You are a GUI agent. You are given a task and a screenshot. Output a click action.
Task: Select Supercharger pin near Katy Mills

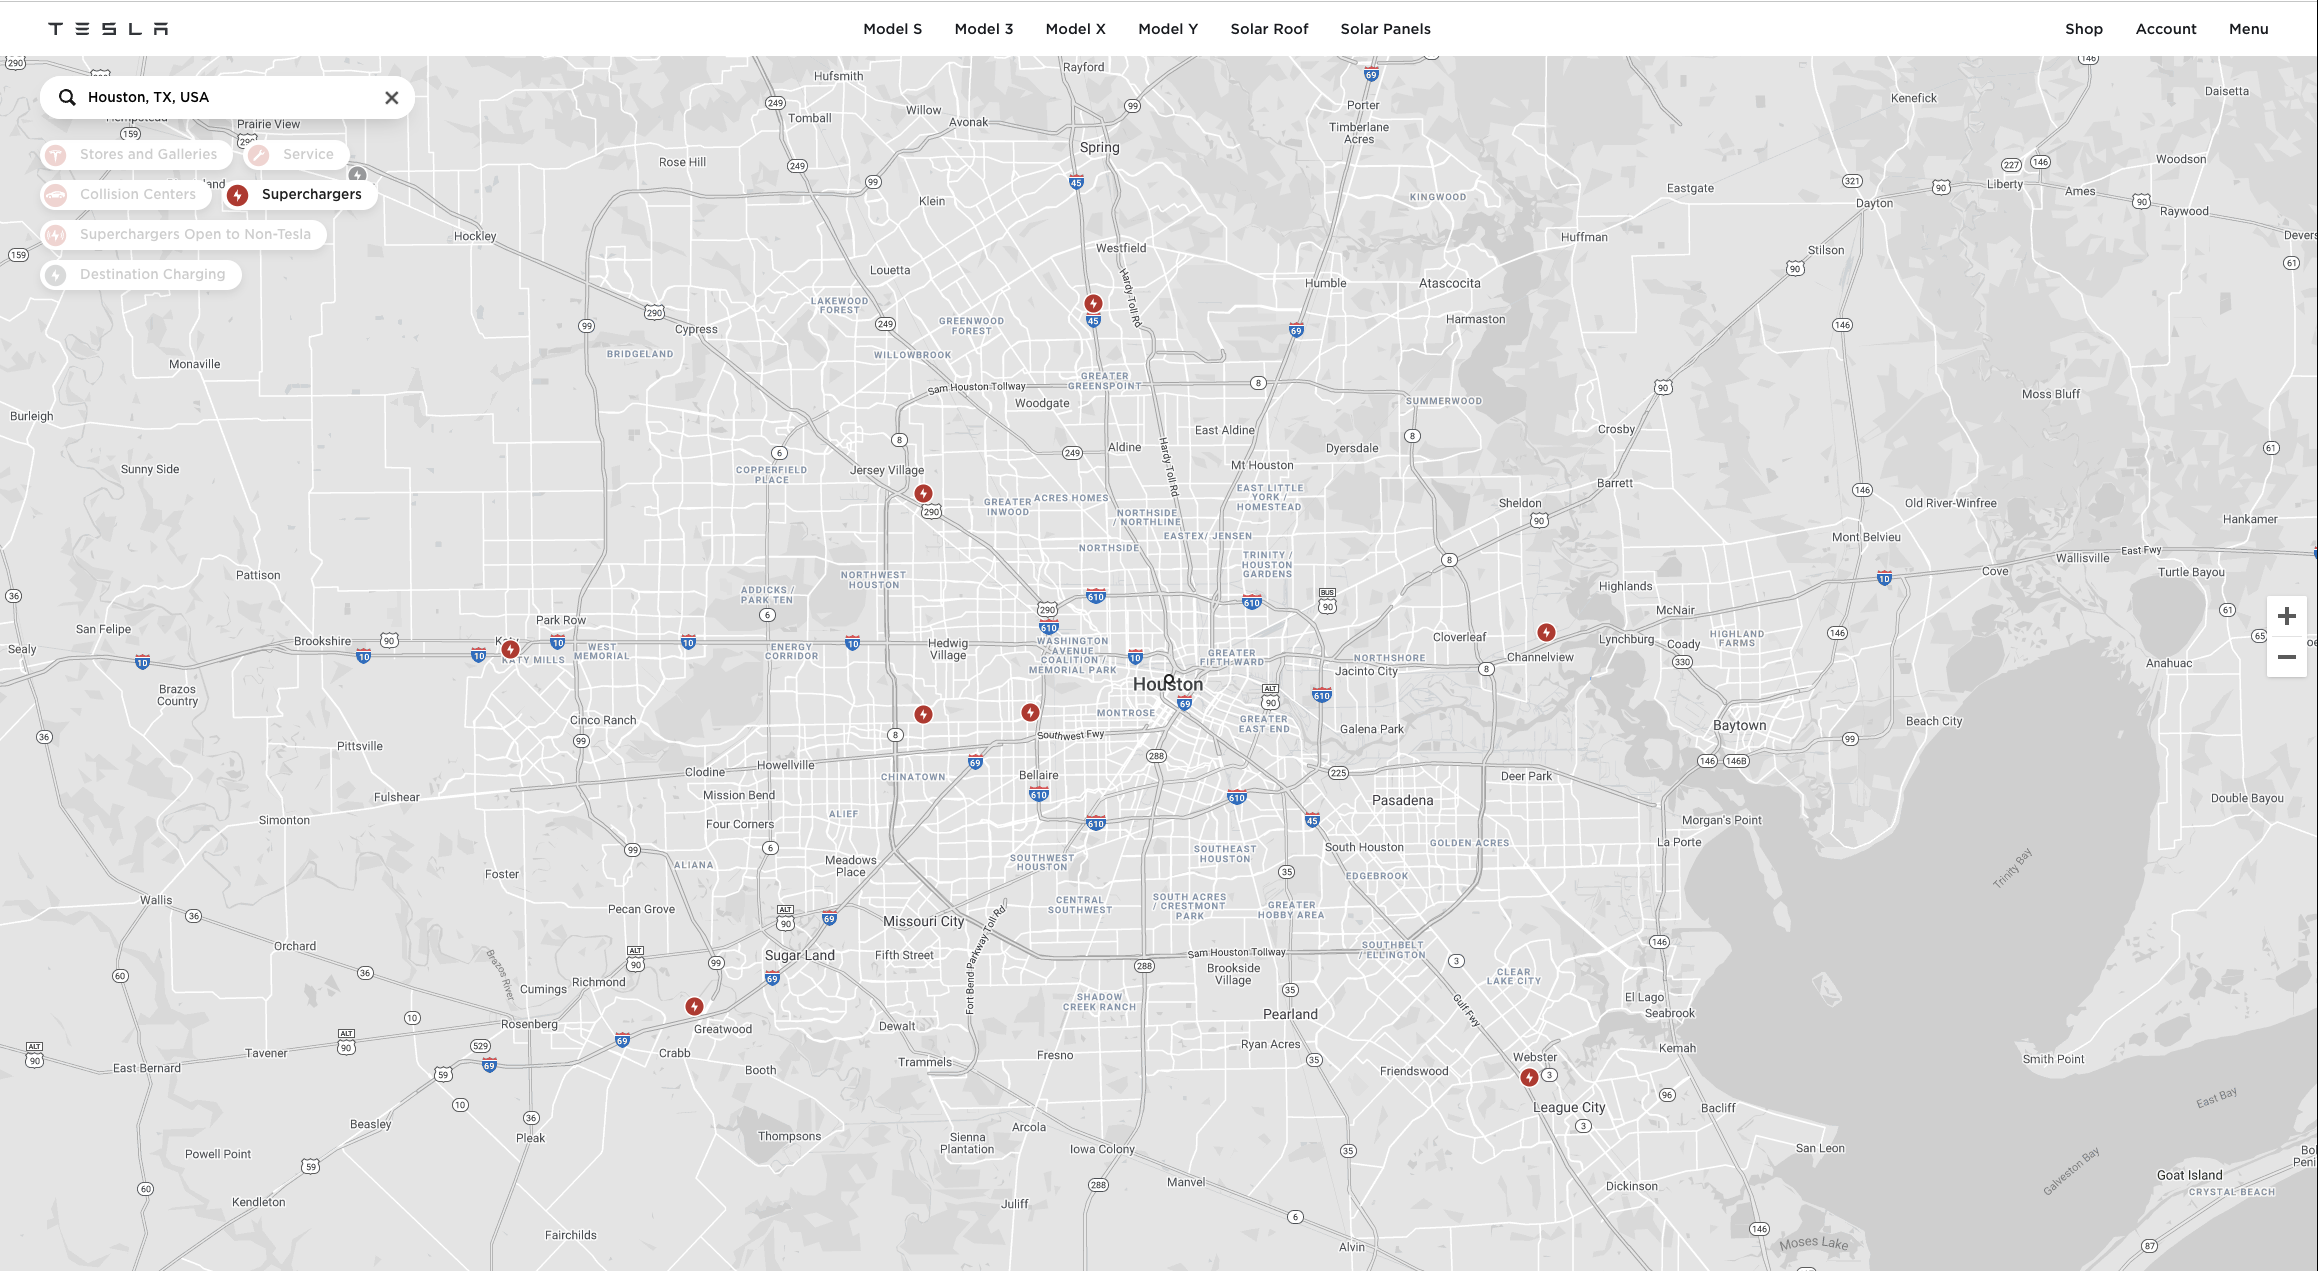[x=510, y=650]
